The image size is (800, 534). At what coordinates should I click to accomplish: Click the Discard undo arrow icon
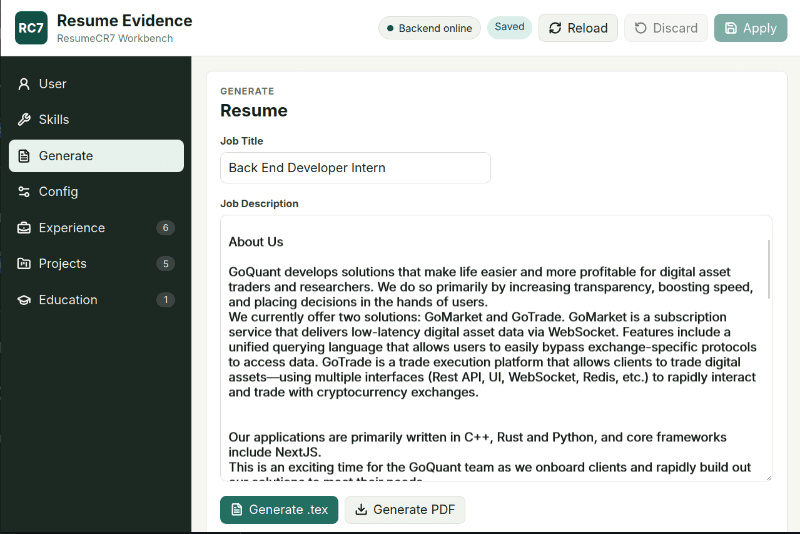(x=640, y=28)
